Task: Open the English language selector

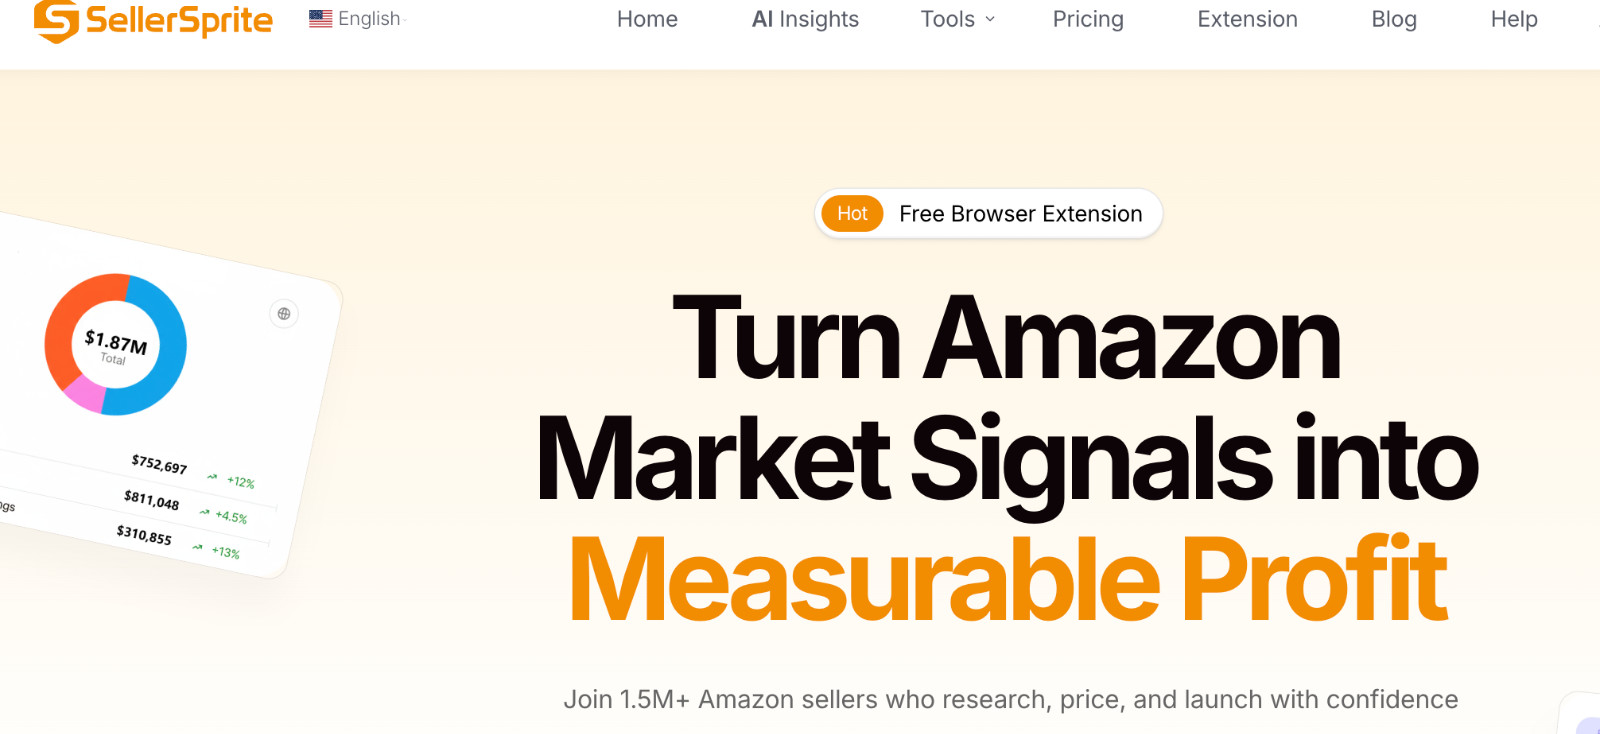Action: [369, 19]
